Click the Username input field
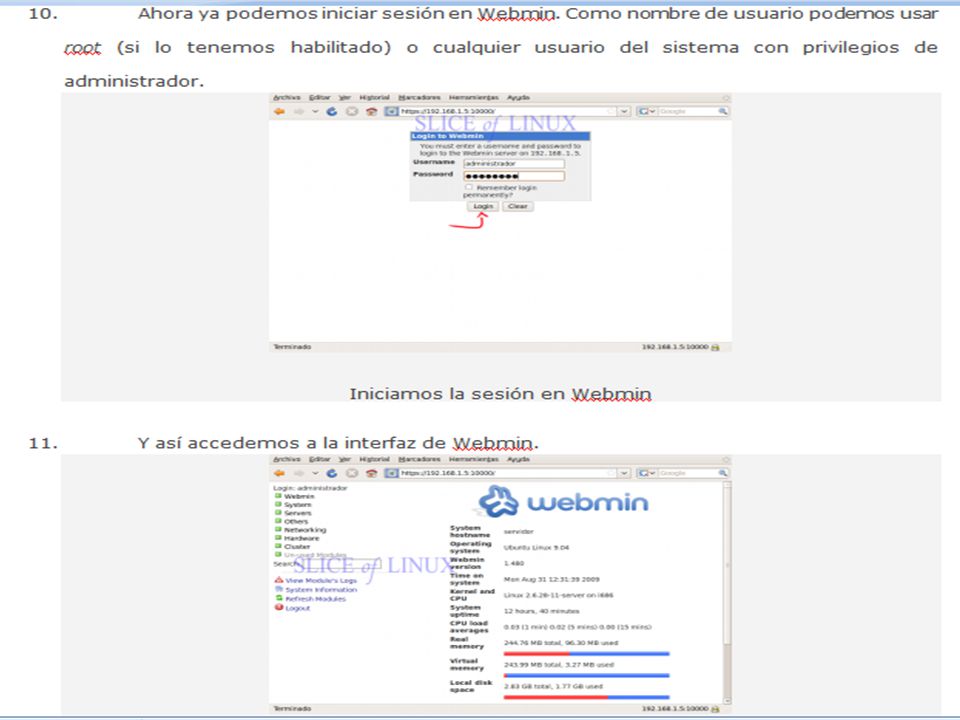This screenshot has width=960, height=720. pos(514,163)
